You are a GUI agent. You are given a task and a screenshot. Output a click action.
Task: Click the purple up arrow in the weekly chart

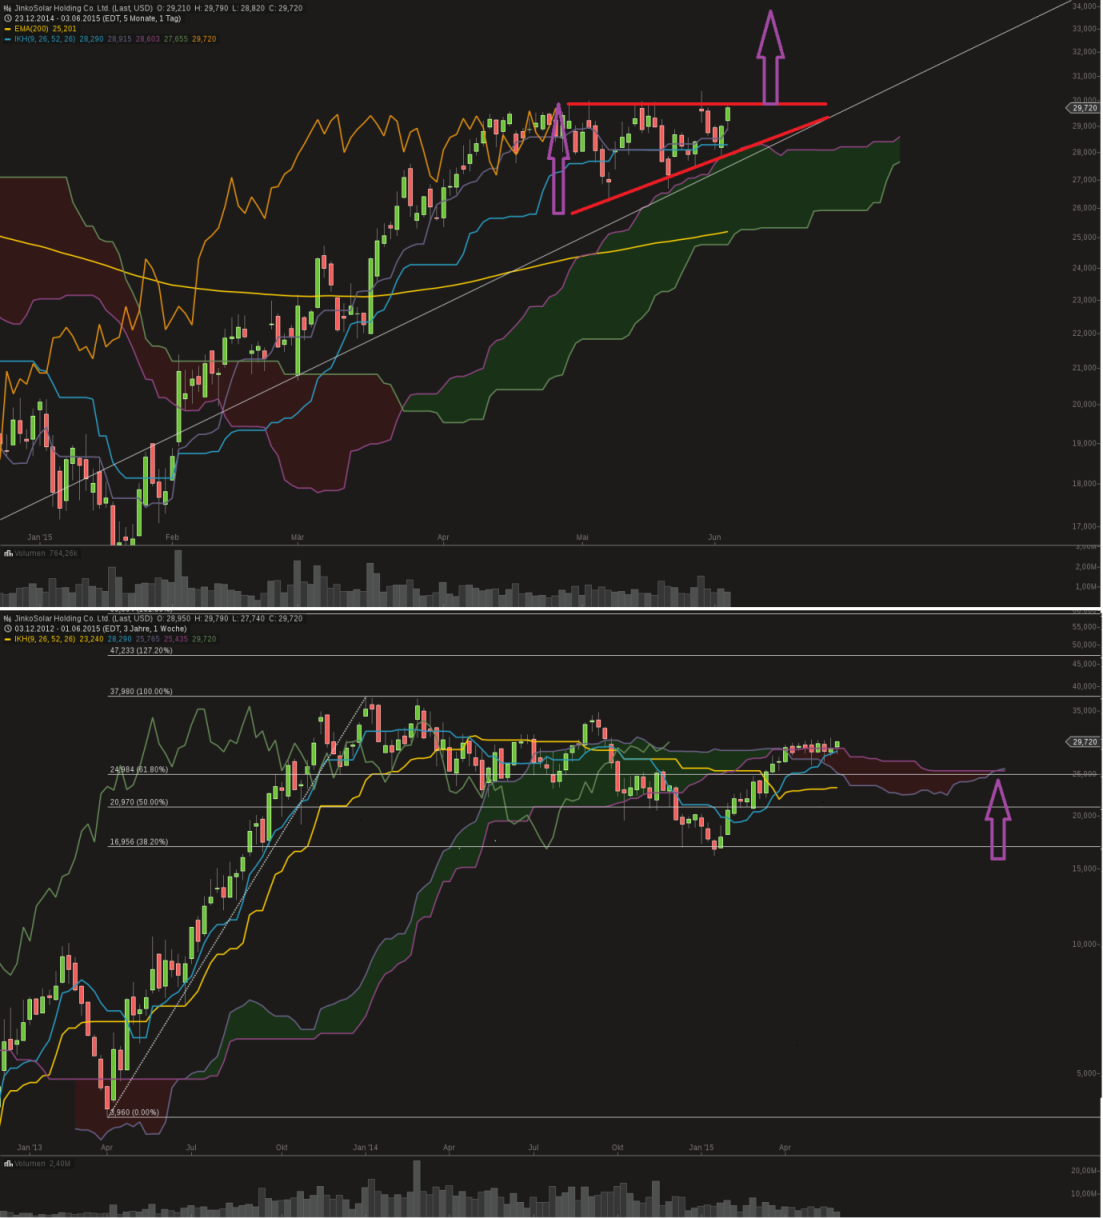pyautogui.click(x=997, y=820)
